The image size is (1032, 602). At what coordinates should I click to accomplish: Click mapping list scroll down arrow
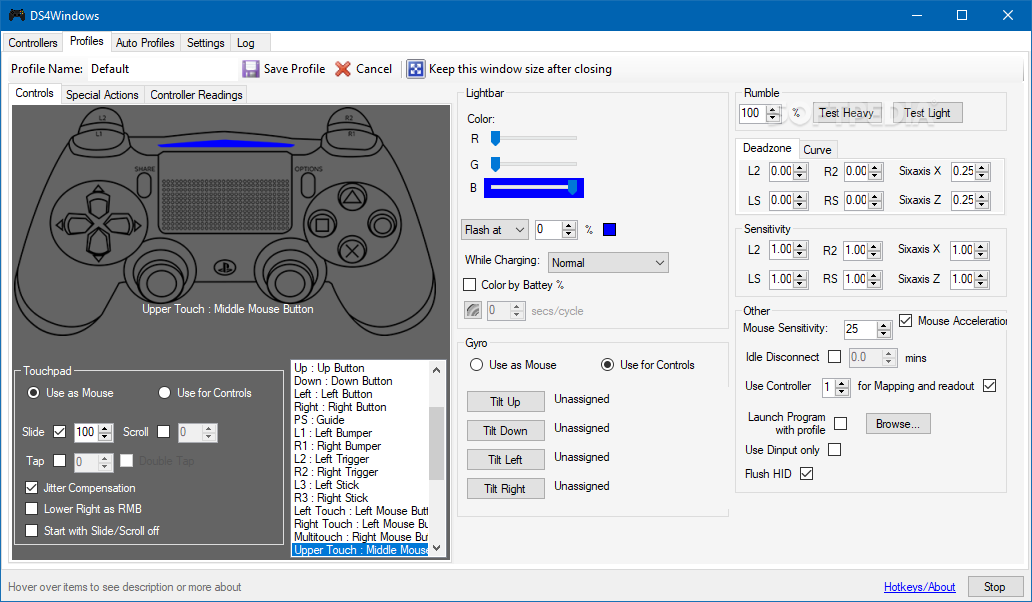(436, 547)
